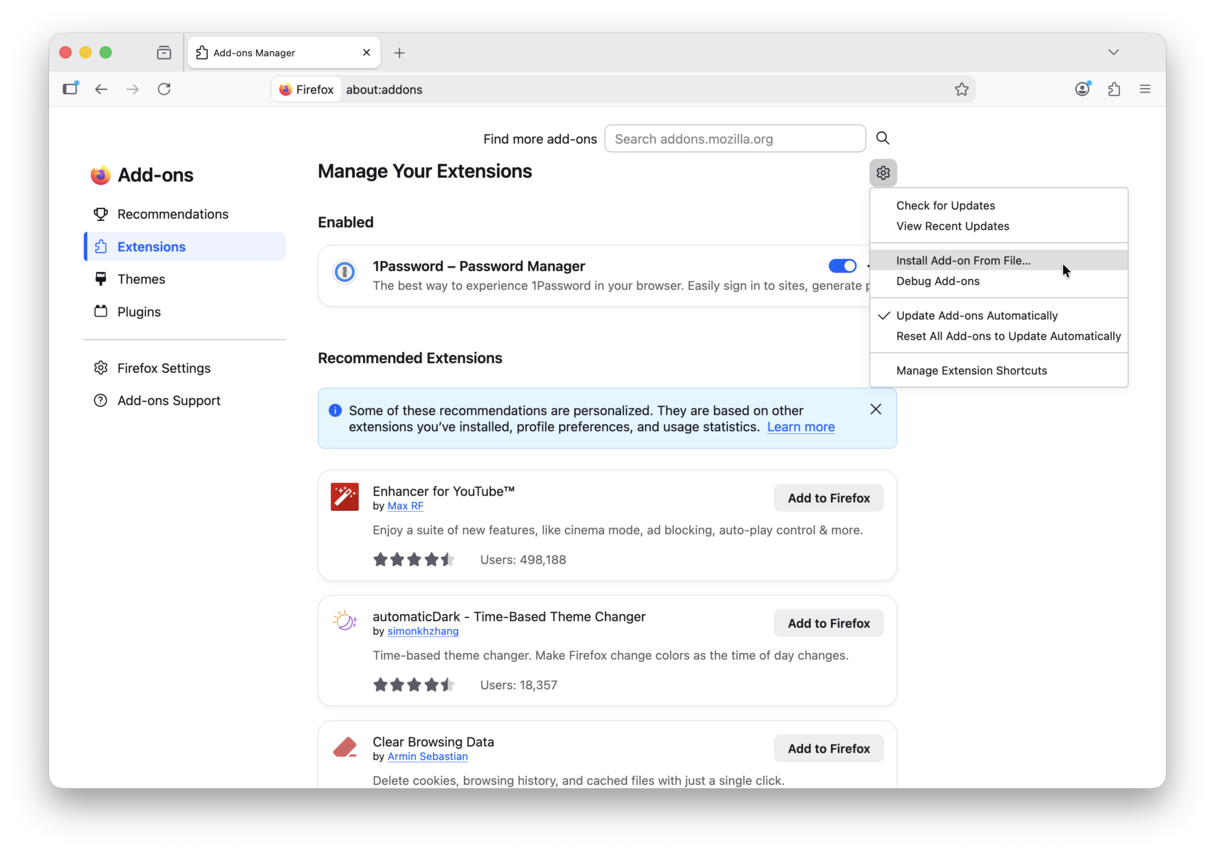This screenshot has width=1215, height=853.
Task: Dismiss the personalized recommendations notice
Action: (876, 409)
